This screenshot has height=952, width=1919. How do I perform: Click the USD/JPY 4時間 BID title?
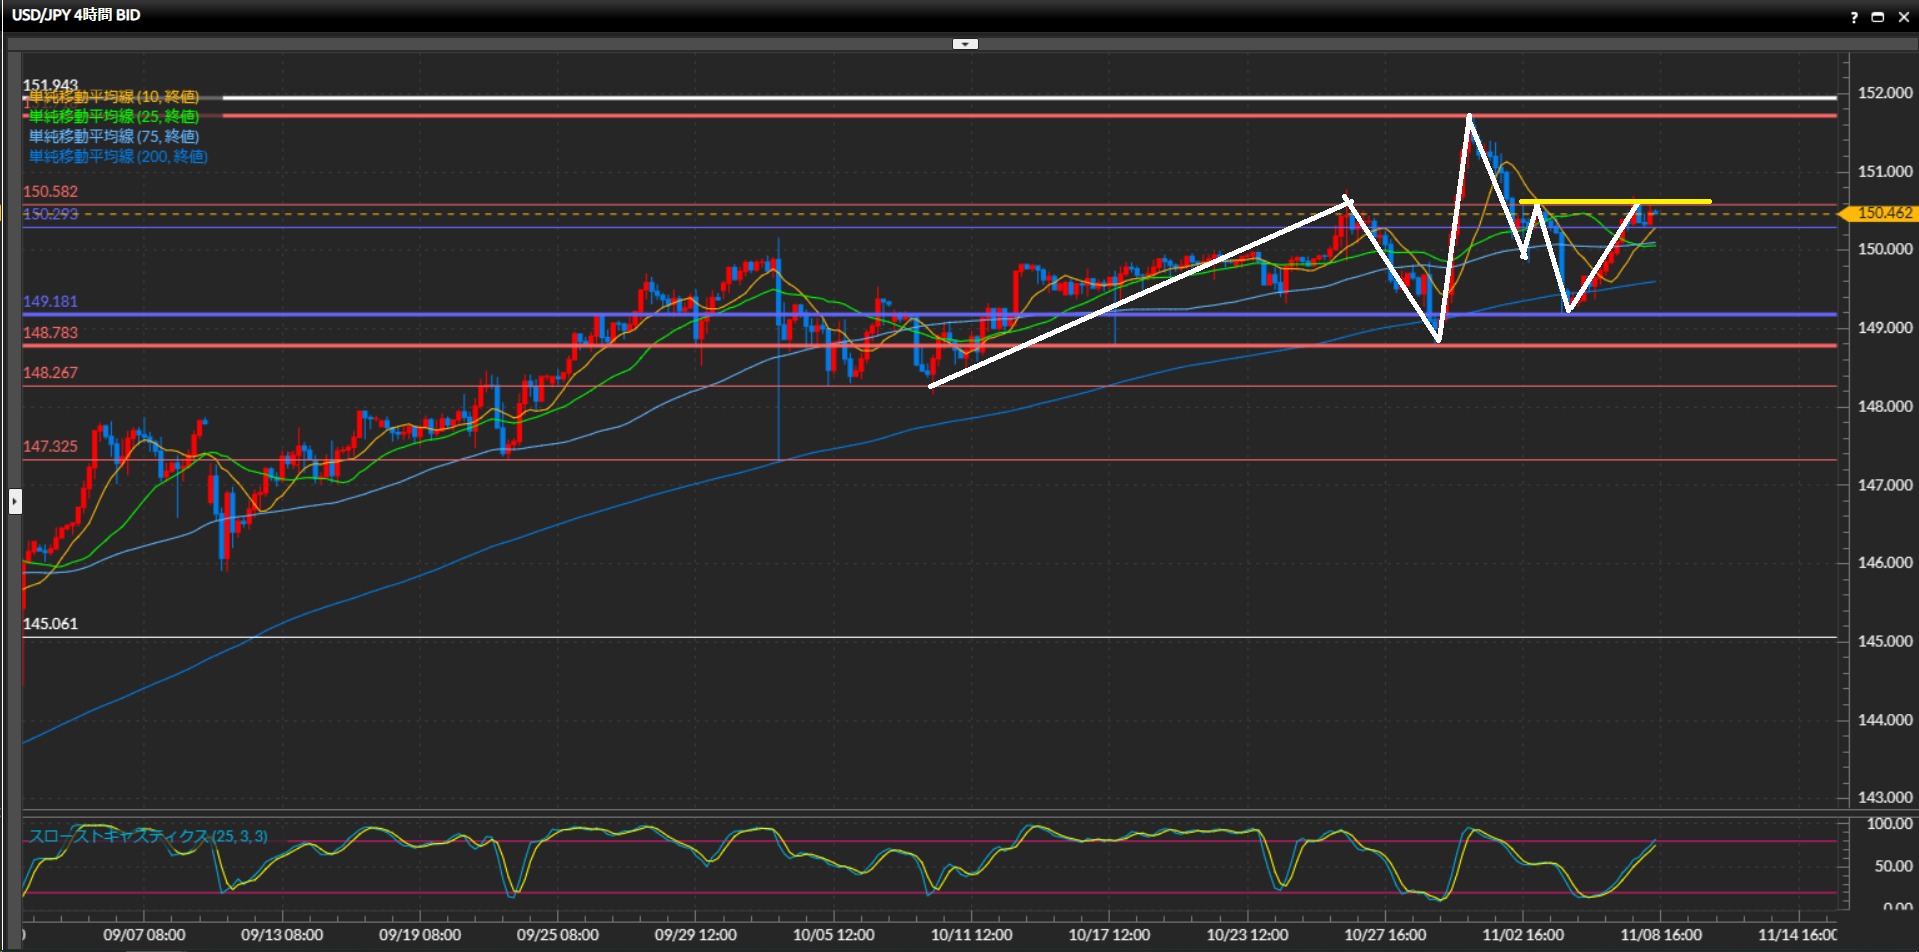tap(76, 15)
